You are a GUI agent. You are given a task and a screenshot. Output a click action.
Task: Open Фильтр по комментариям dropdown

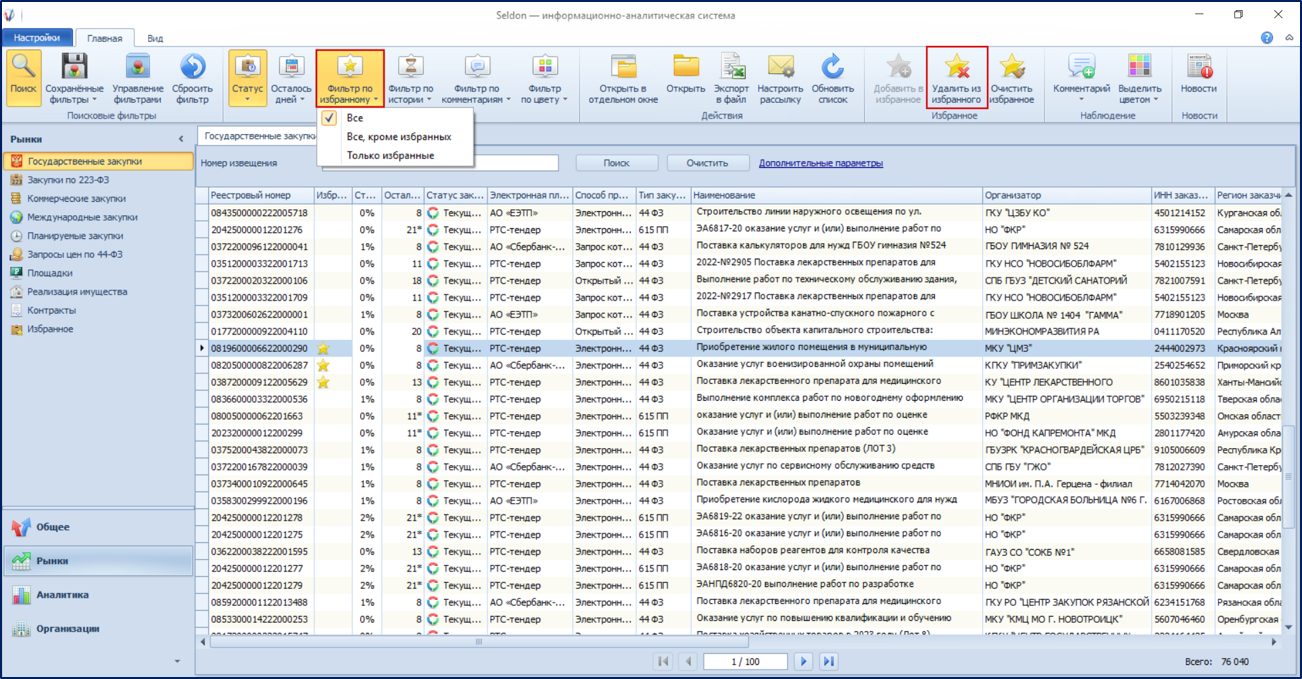(478, 78)
